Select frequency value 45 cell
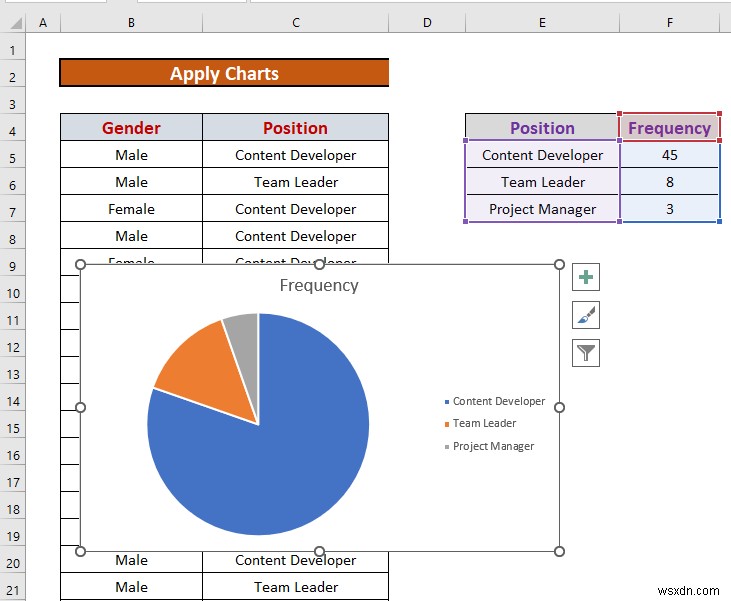This screenshot has height=601, width=731. [x=669, y=155]
